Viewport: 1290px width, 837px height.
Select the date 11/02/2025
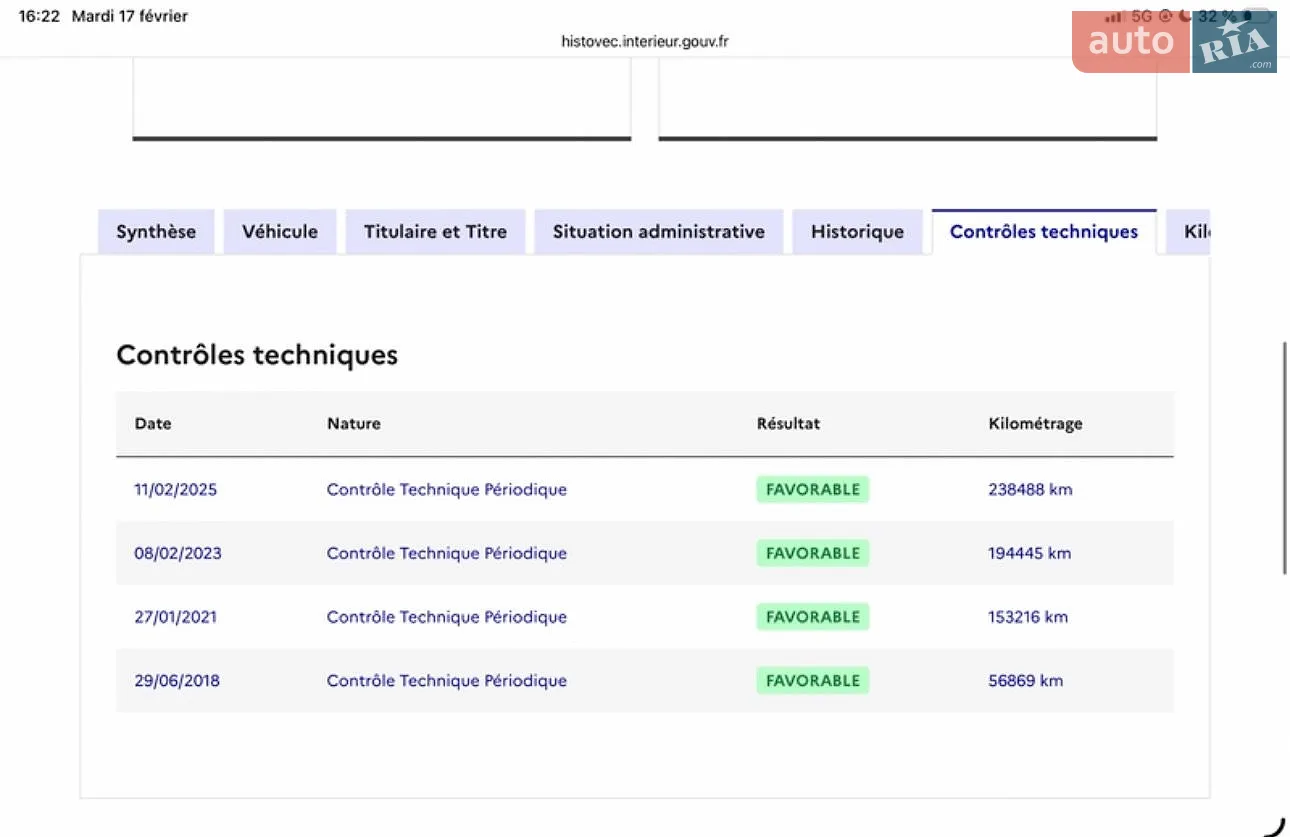176,490
